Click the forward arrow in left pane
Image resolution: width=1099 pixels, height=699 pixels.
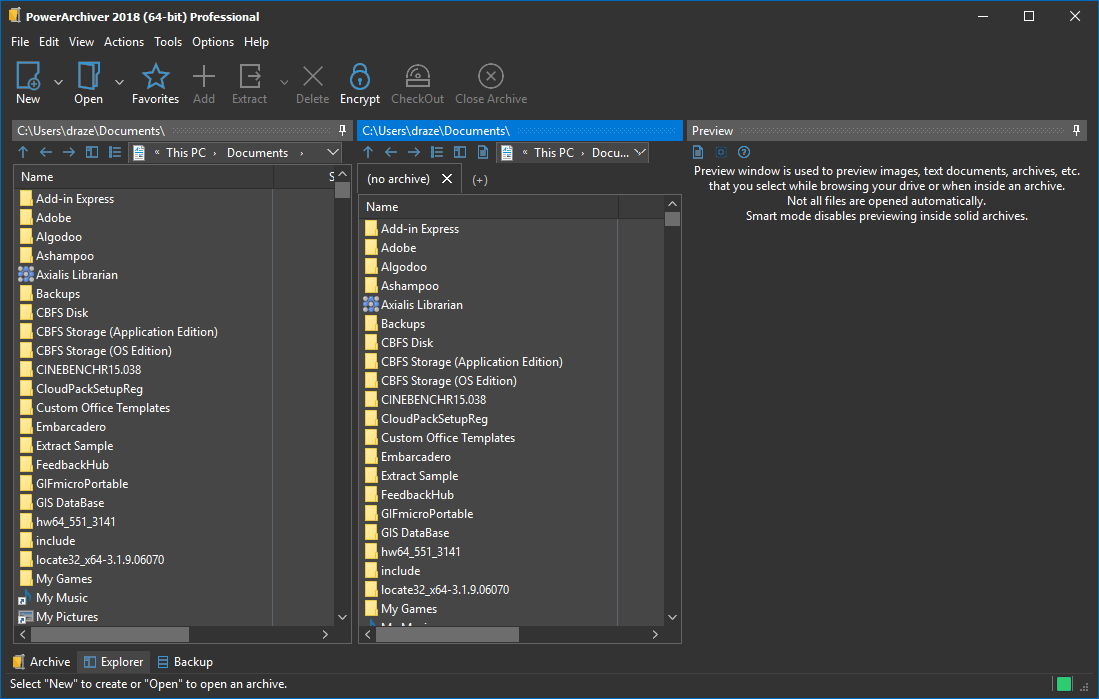(x=69, y=152)
